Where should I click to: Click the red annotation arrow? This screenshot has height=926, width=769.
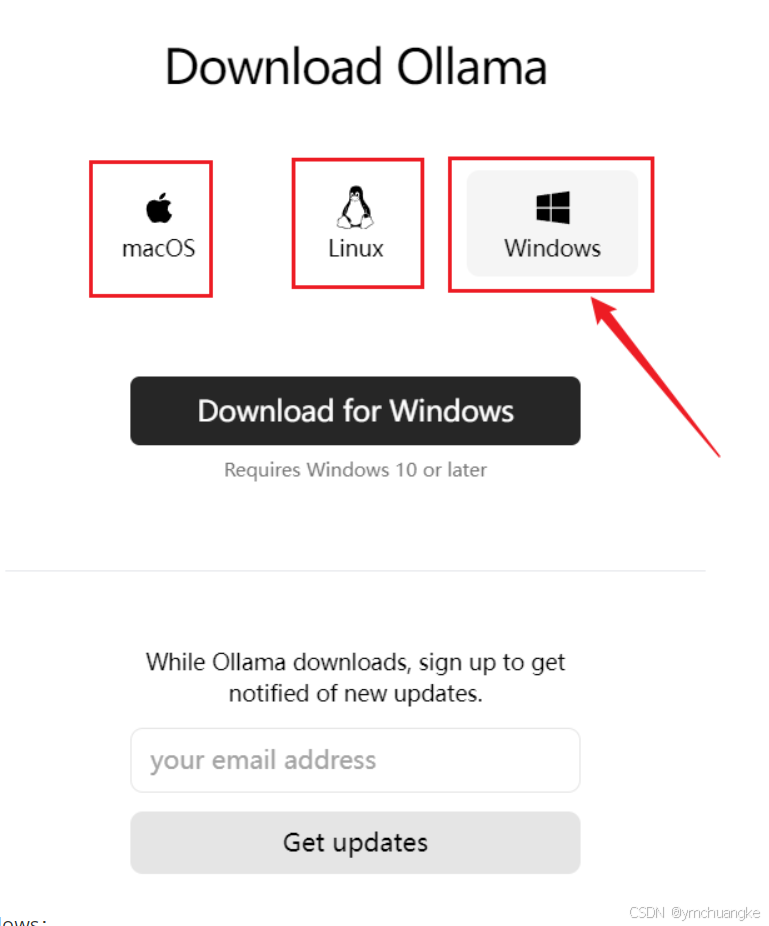(x=654, y=377)
